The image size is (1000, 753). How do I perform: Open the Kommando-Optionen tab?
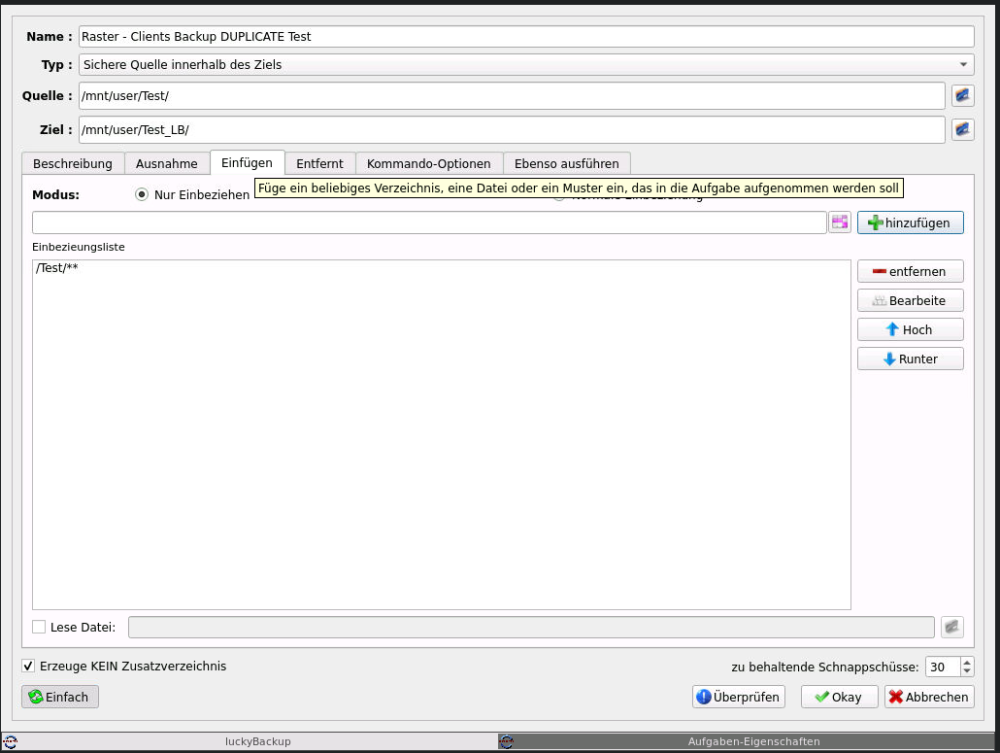click(429, 163)
